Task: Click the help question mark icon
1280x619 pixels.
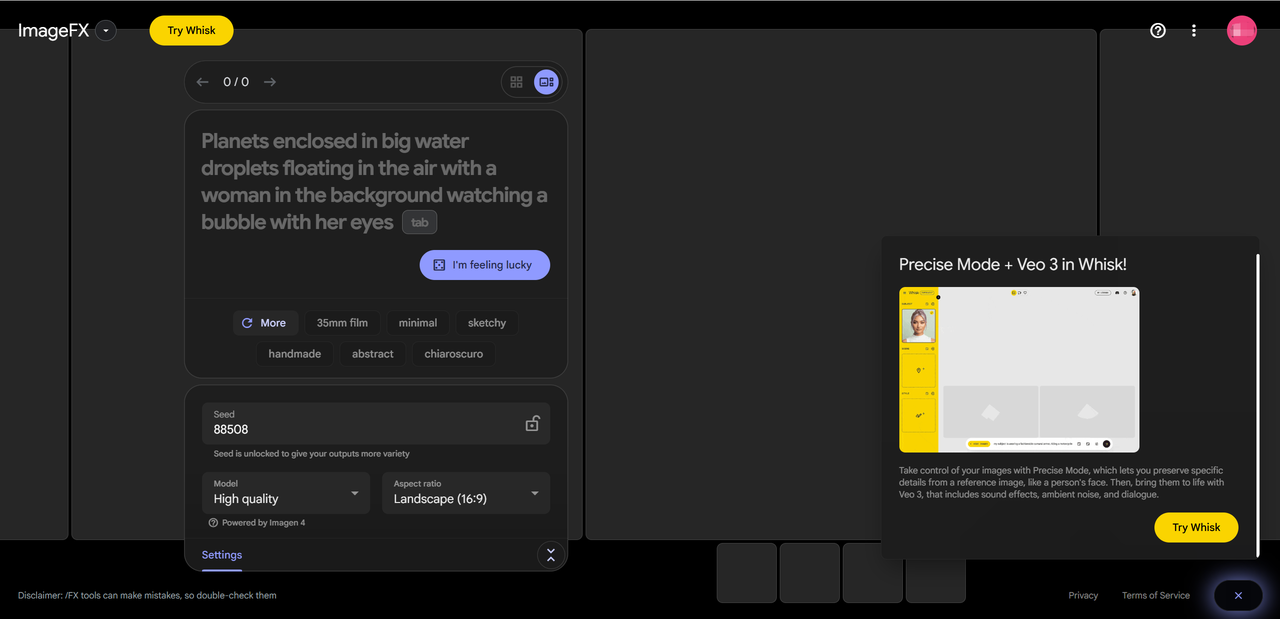Action: pos(1158,31)
